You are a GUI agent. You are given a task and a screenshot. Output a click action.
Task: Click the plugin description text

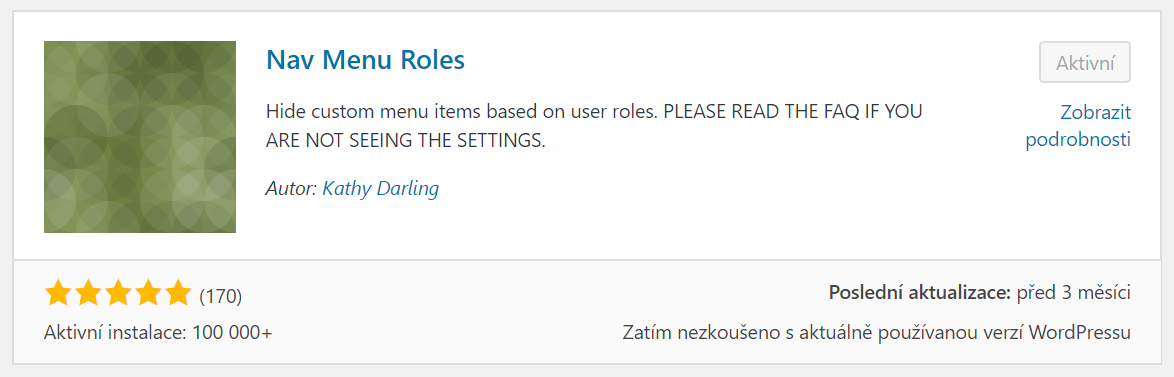pos(594,126)
